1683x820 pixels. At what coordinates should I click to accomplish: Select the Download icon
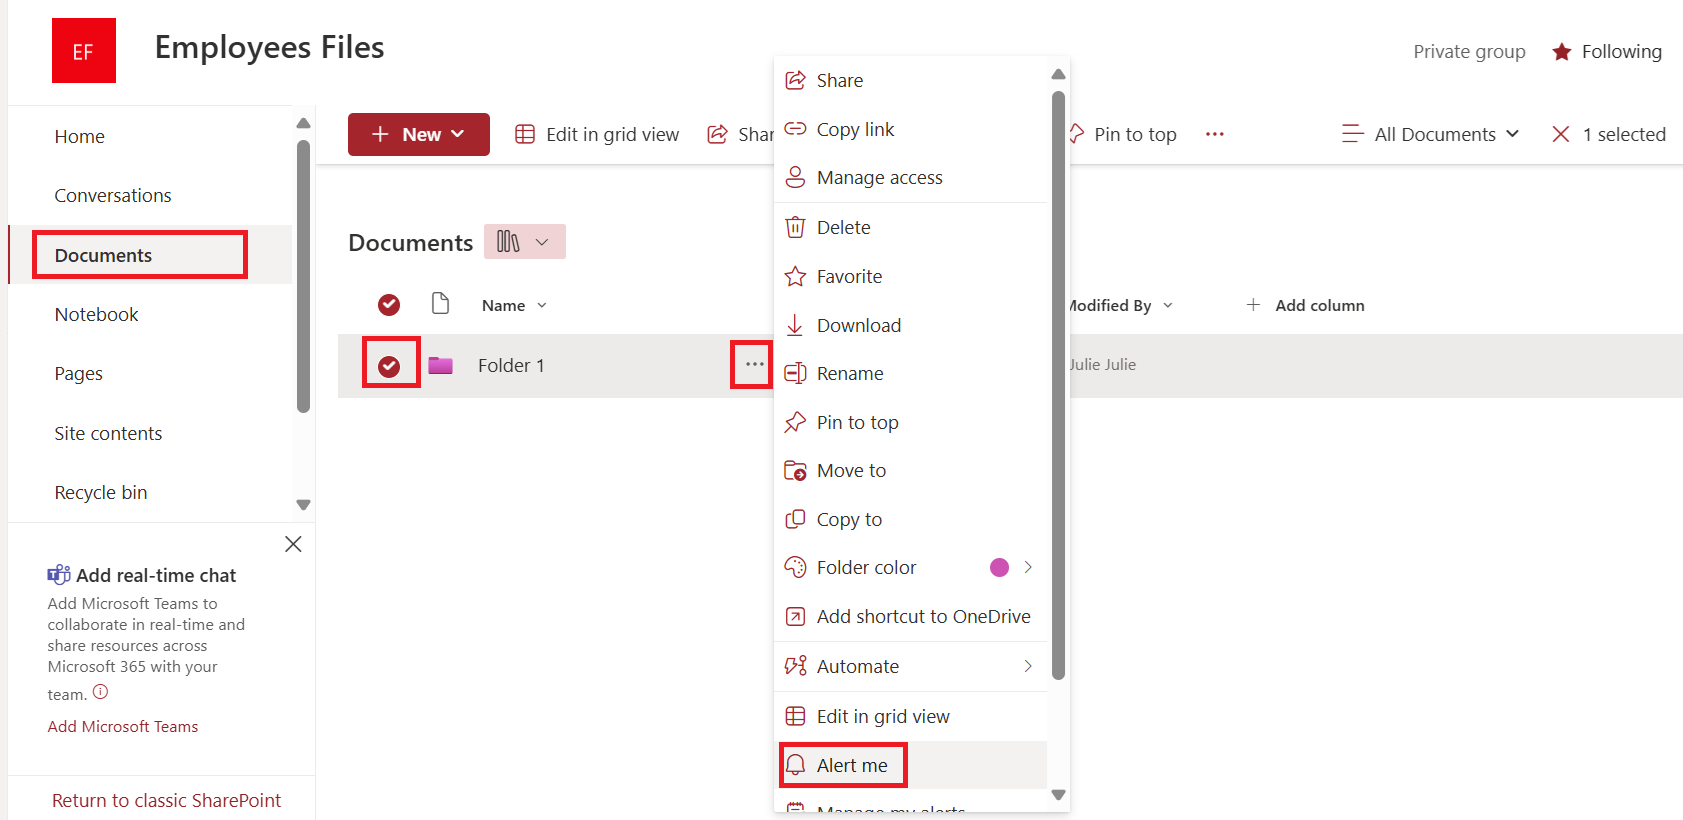coord(795,325)
